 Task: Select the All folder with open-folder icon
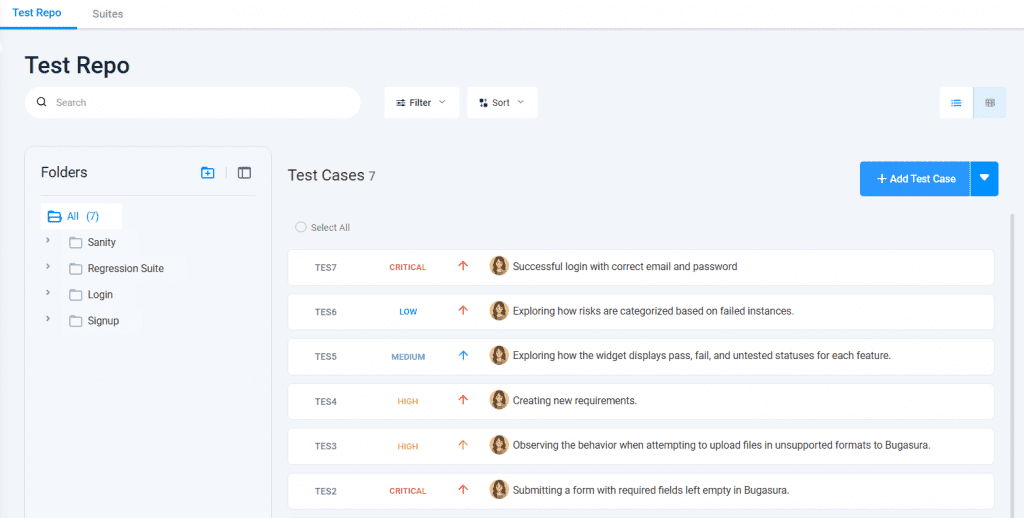point(55,216)
